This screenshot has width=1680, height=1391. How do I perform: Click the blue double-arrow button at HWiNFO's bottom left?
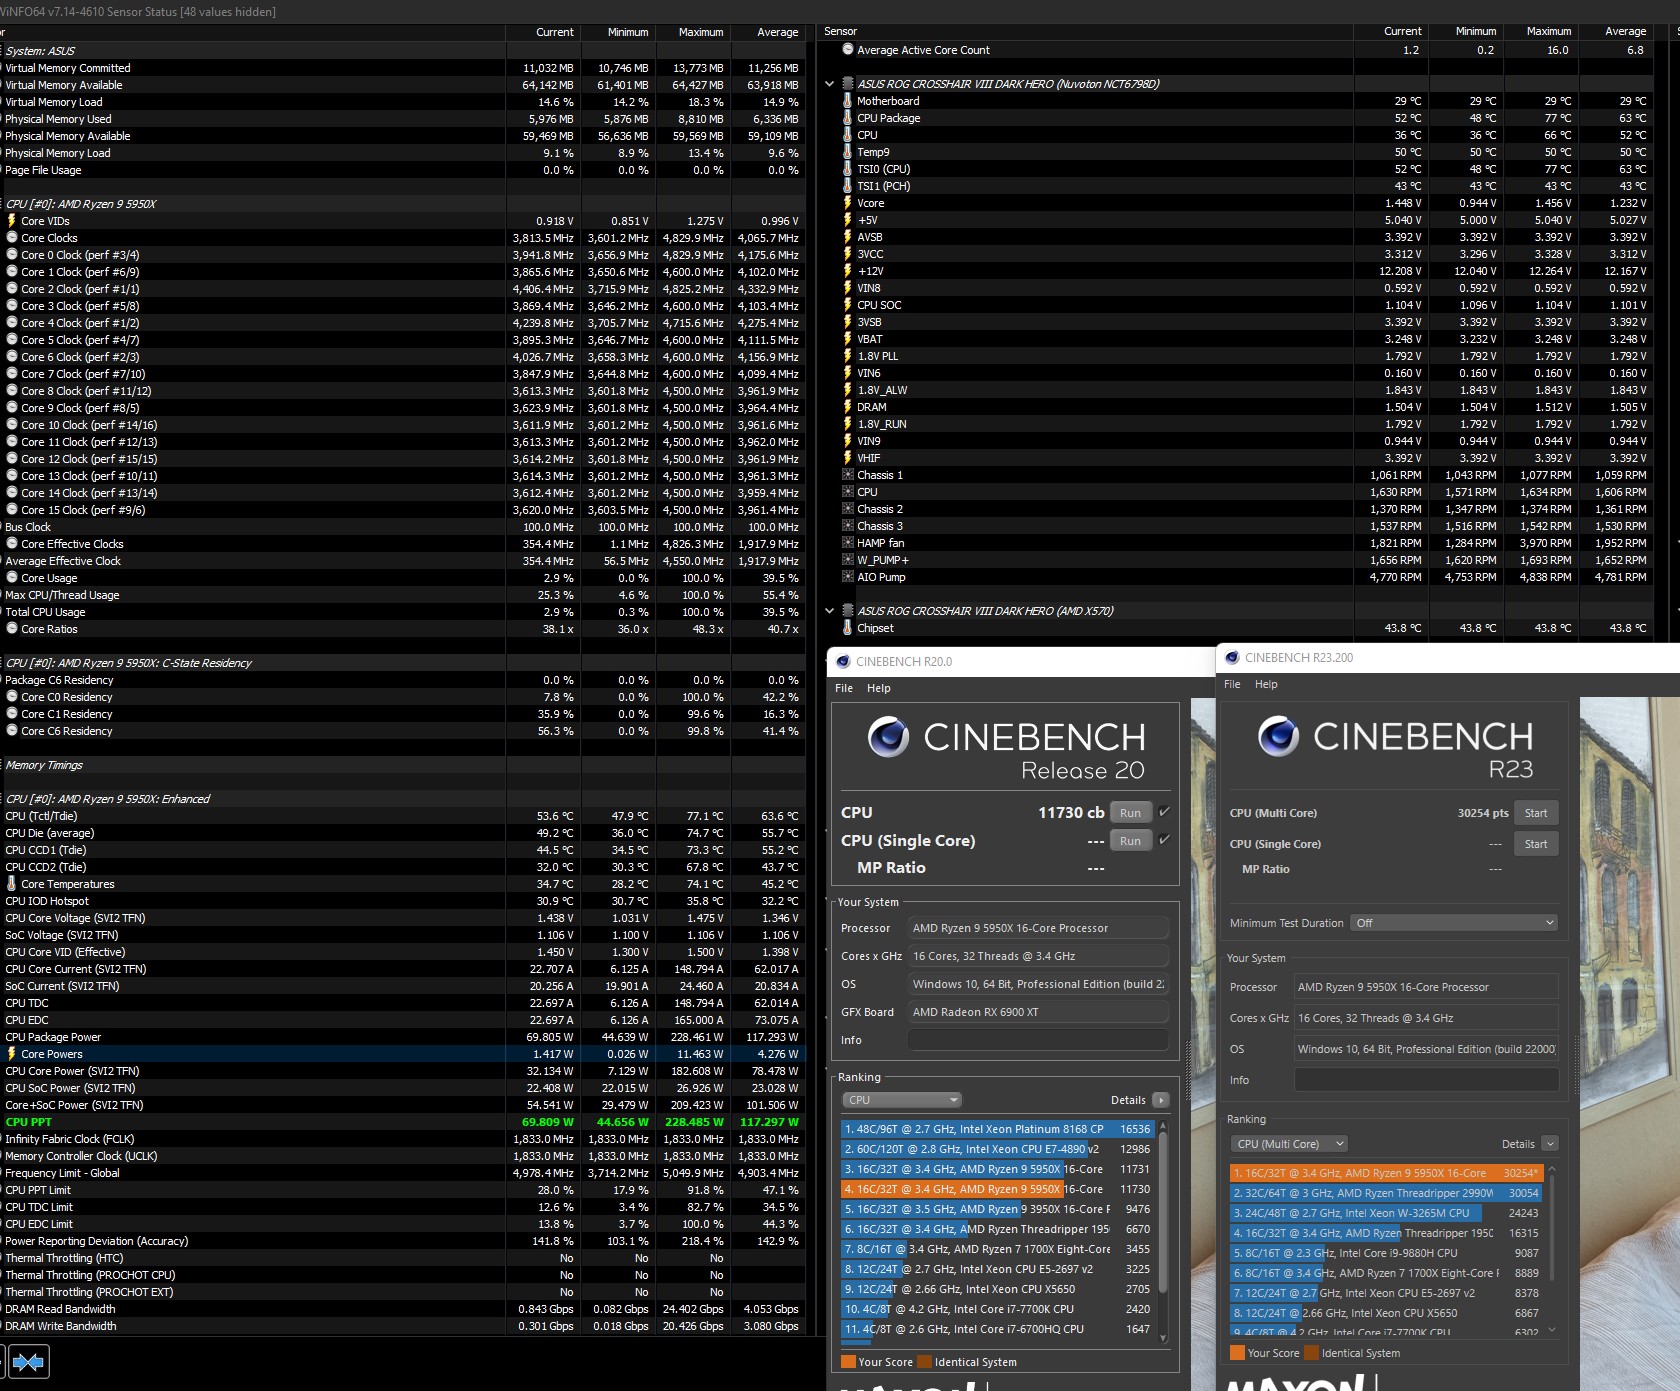coord(28,1362)
